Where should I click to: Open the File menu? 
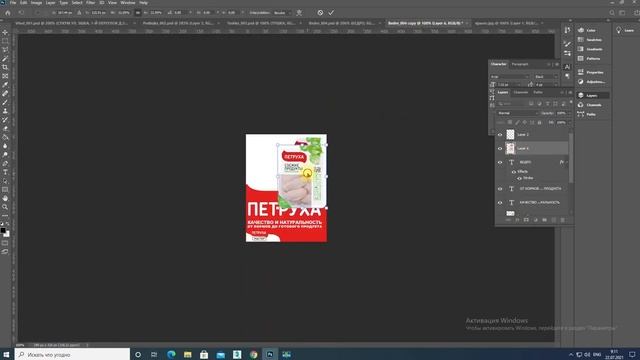click(13, 2)
